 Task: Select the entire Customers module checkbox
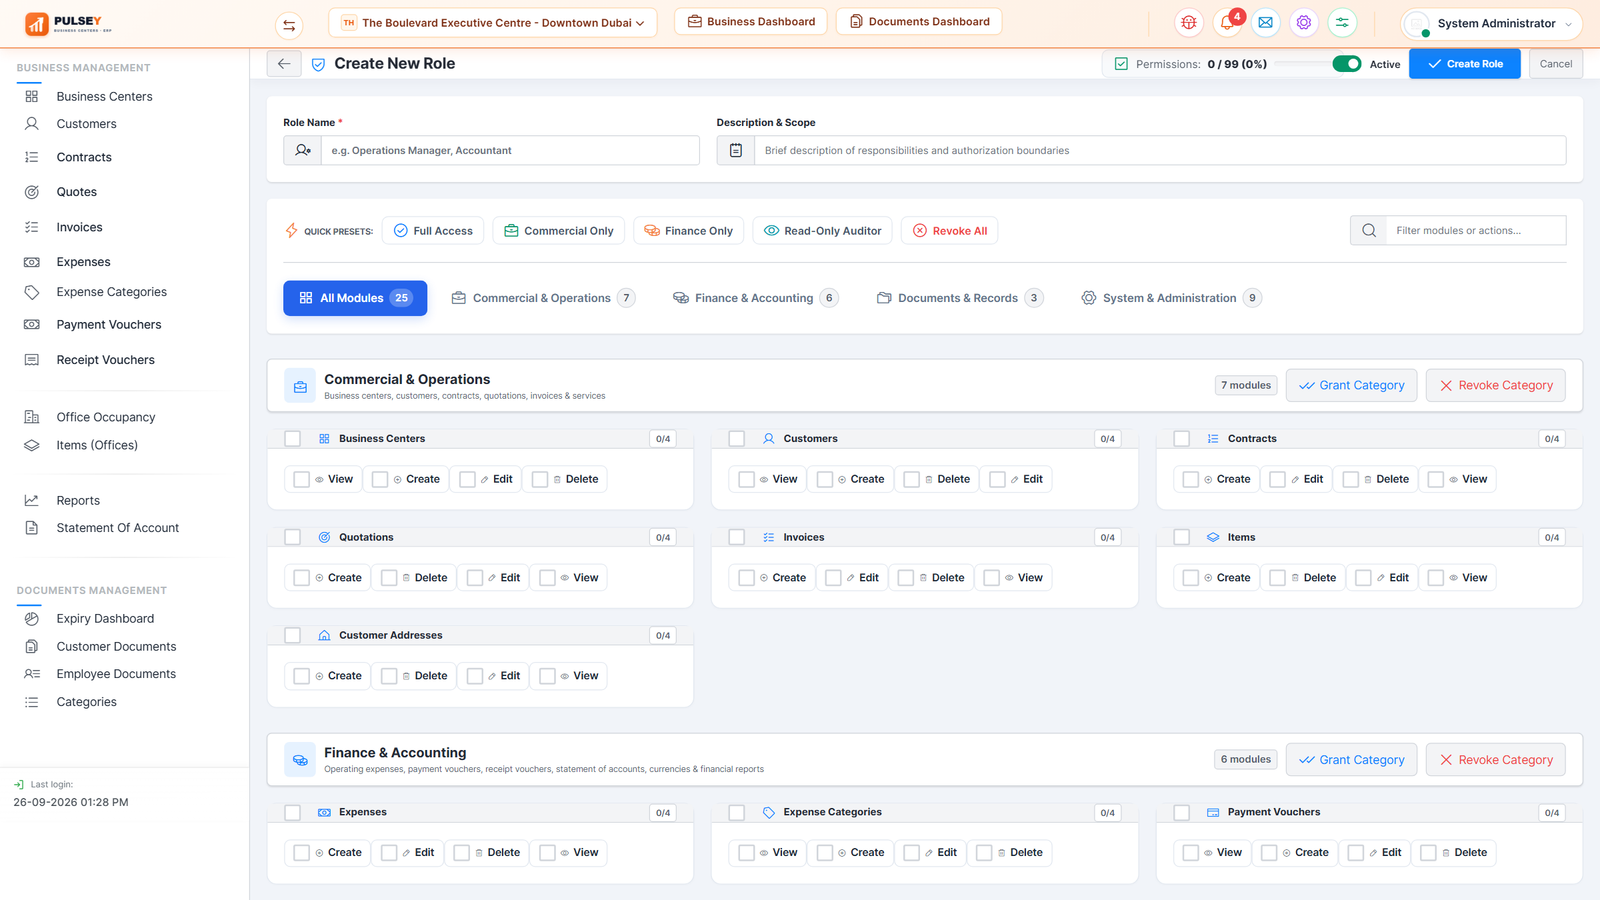pyautogui.click(x=737, y=439)
